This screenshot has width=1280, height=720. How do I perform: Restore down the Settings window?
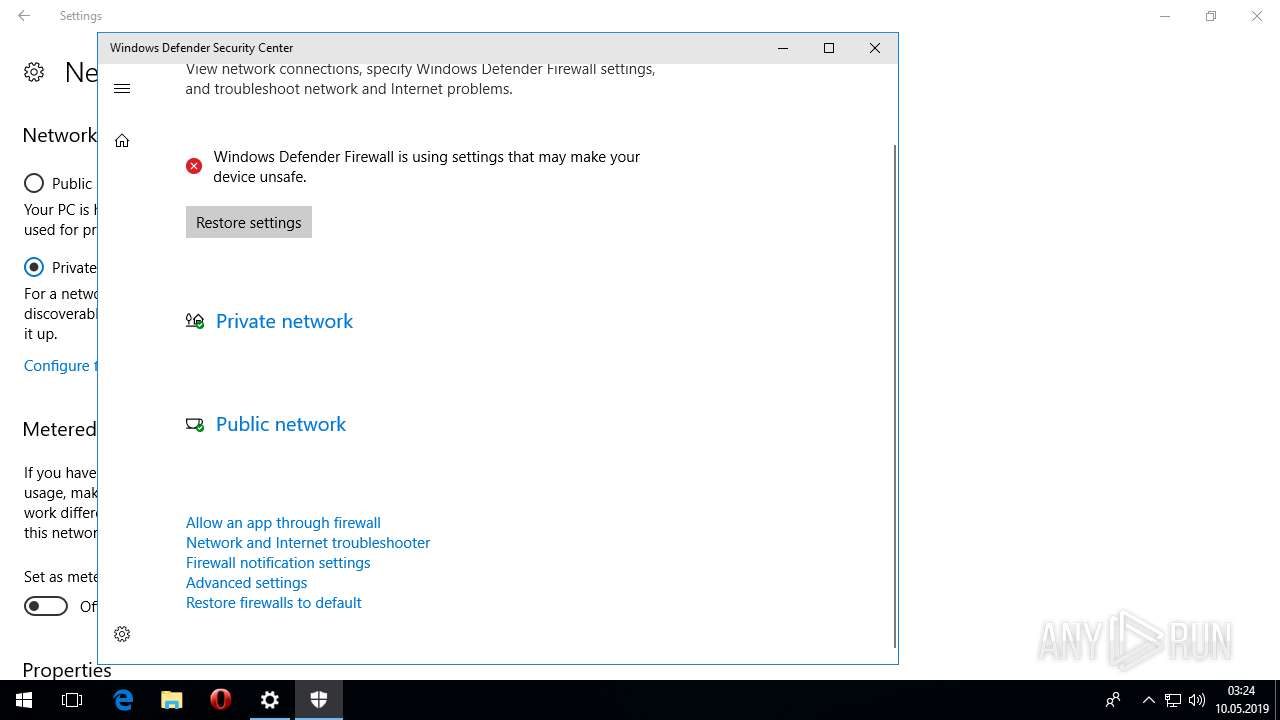(x=1211, y=16)
